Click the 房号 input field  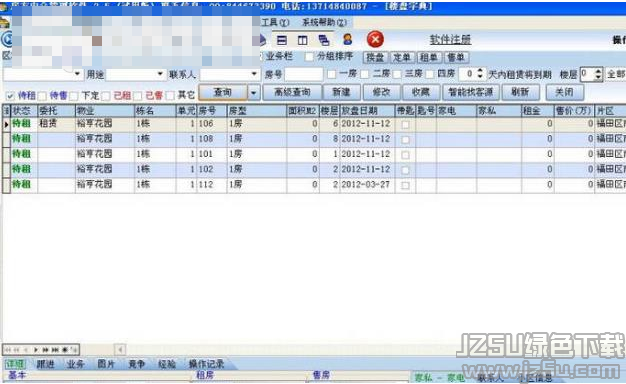304,74
